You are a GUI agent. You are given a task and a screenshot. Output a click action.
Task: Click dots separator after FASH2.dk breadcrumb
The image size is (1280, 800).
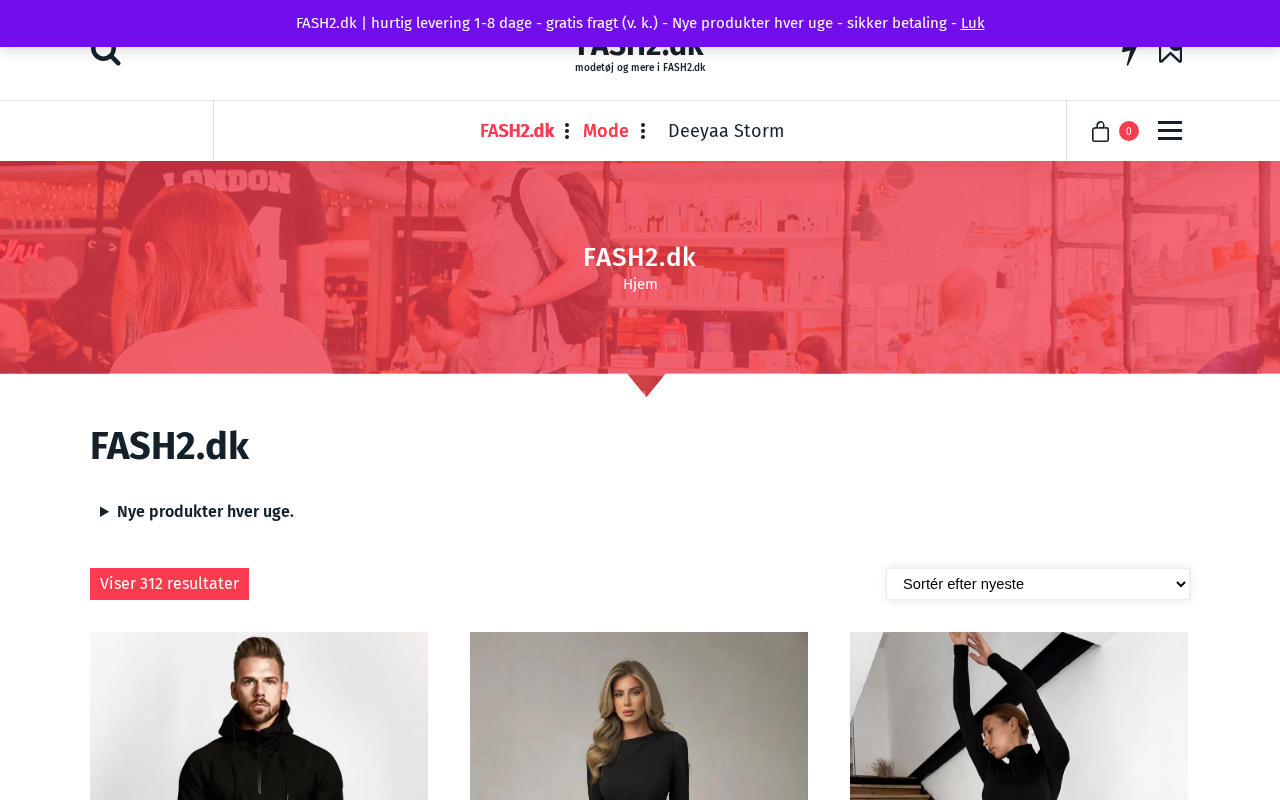click(x=567, y=131)
